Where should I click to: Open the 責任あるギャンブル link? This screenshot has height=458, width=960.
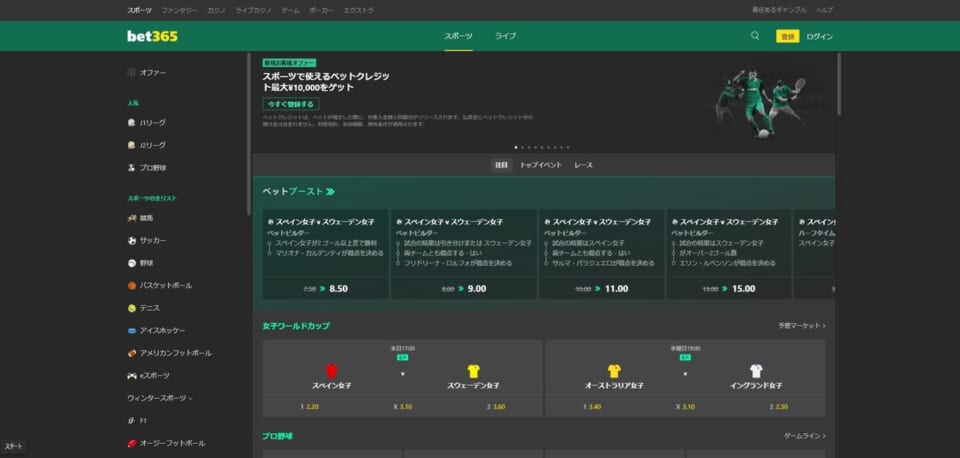[x=779, y=10]
